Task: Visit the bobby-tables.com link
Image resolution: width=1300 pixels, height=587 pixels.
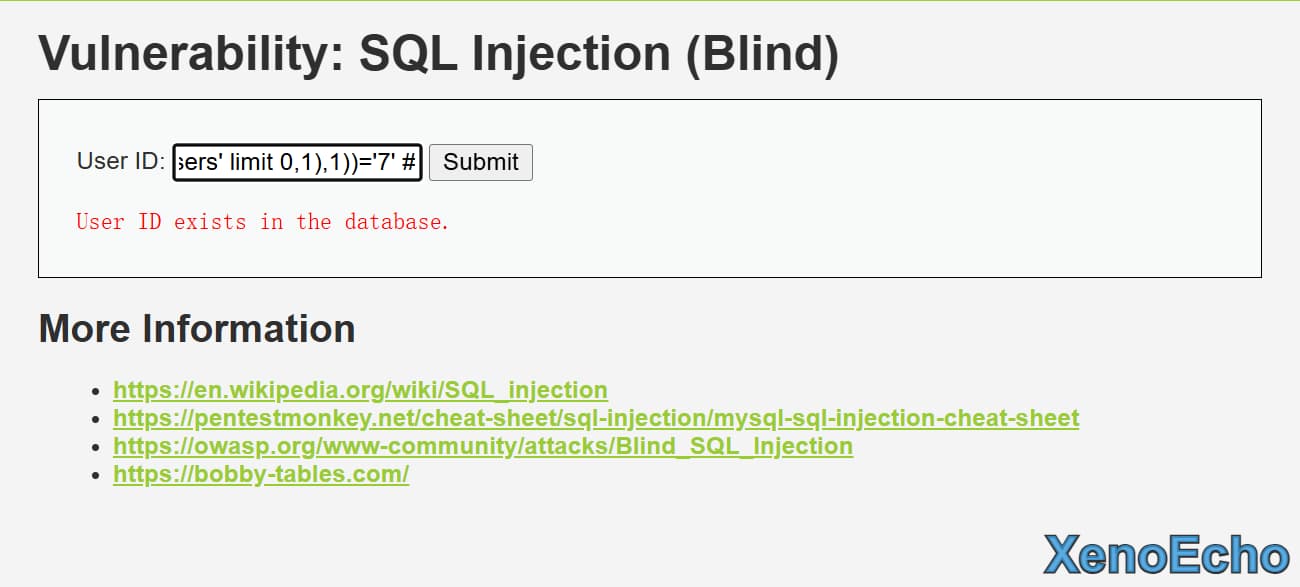Action: pyautogui.click(x=261, y=474)
